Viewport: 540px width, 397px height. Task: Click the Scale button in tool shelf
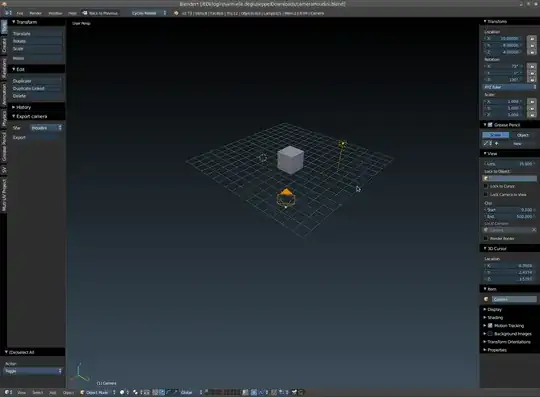37,49
